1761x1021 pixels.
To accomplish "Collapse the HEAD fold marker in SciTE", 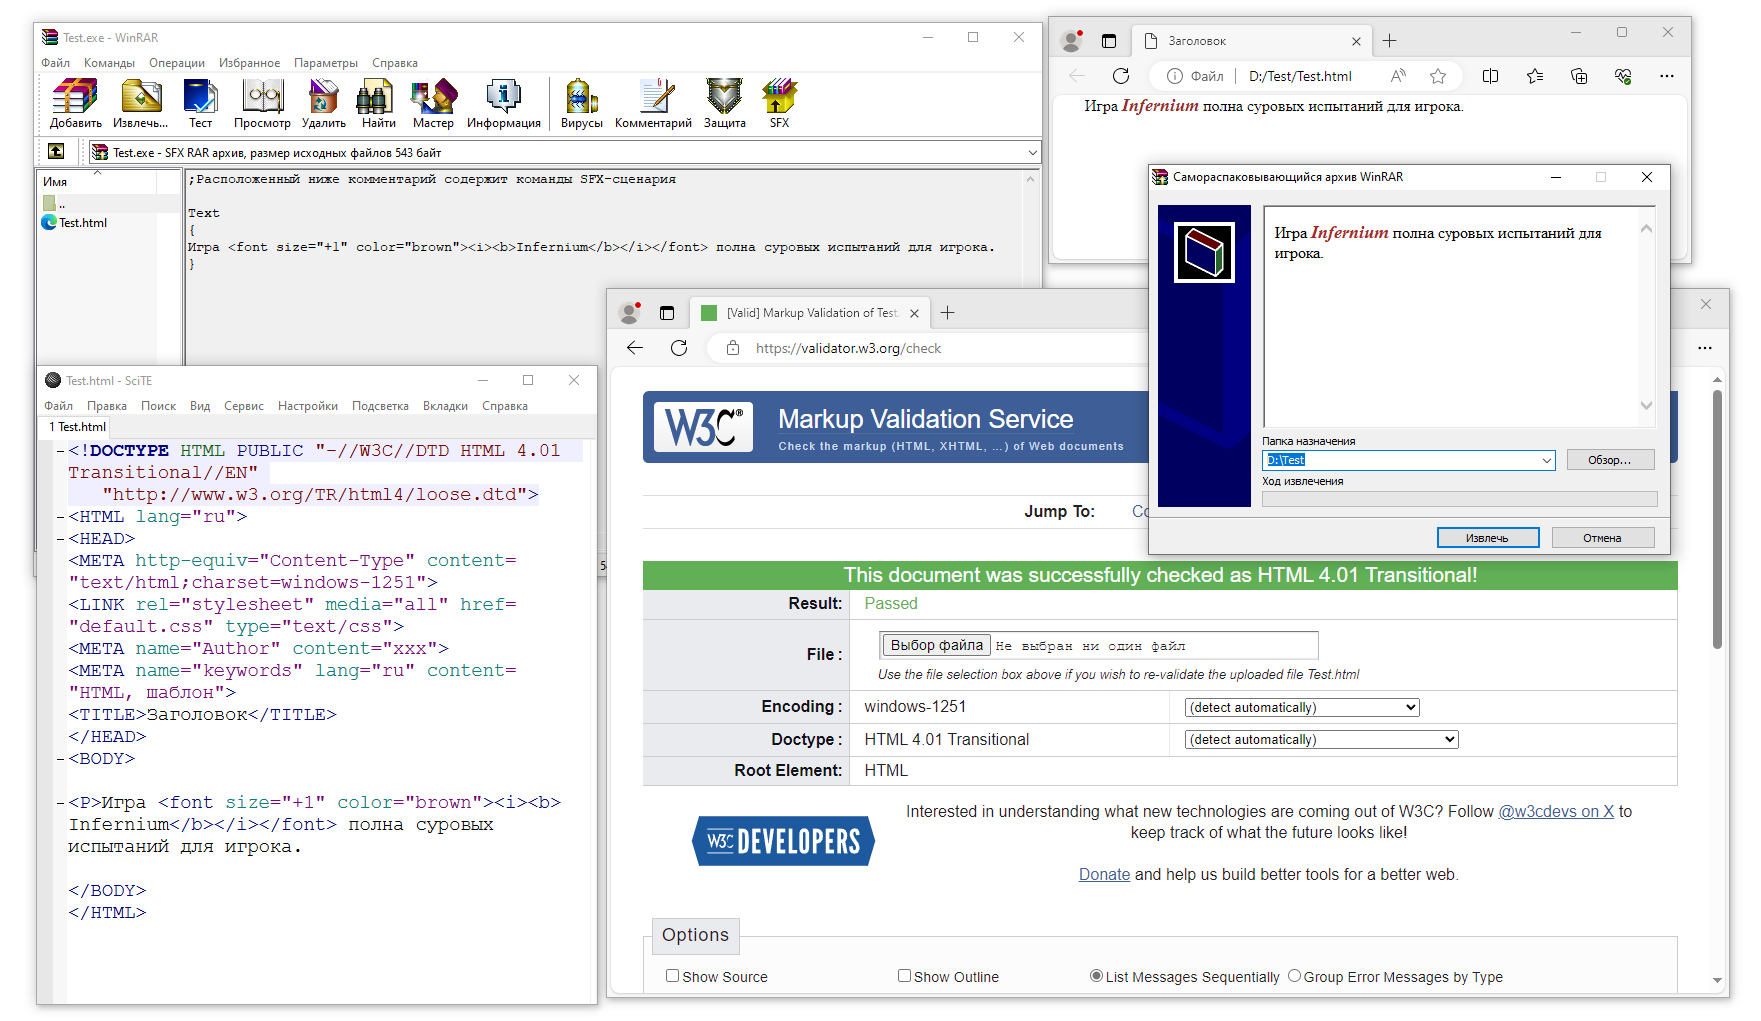I will (60, 539).
